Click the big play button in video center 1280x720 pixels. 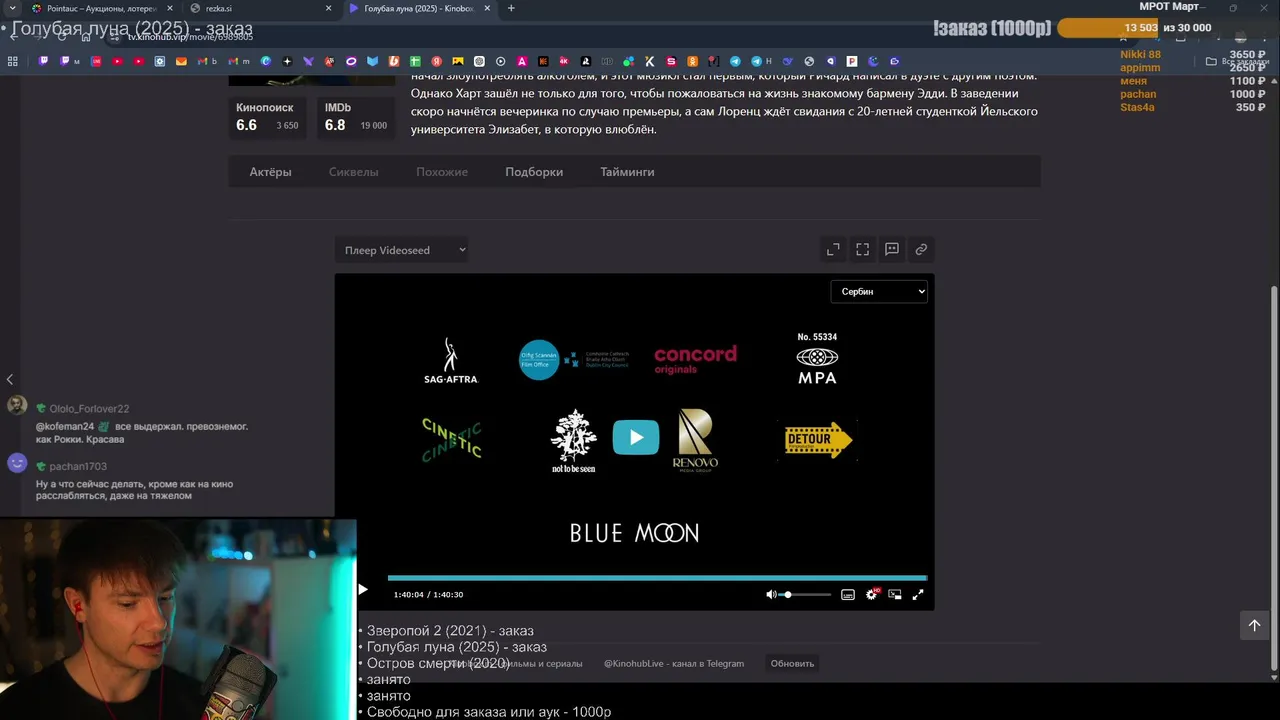click(x=636, y=438)
